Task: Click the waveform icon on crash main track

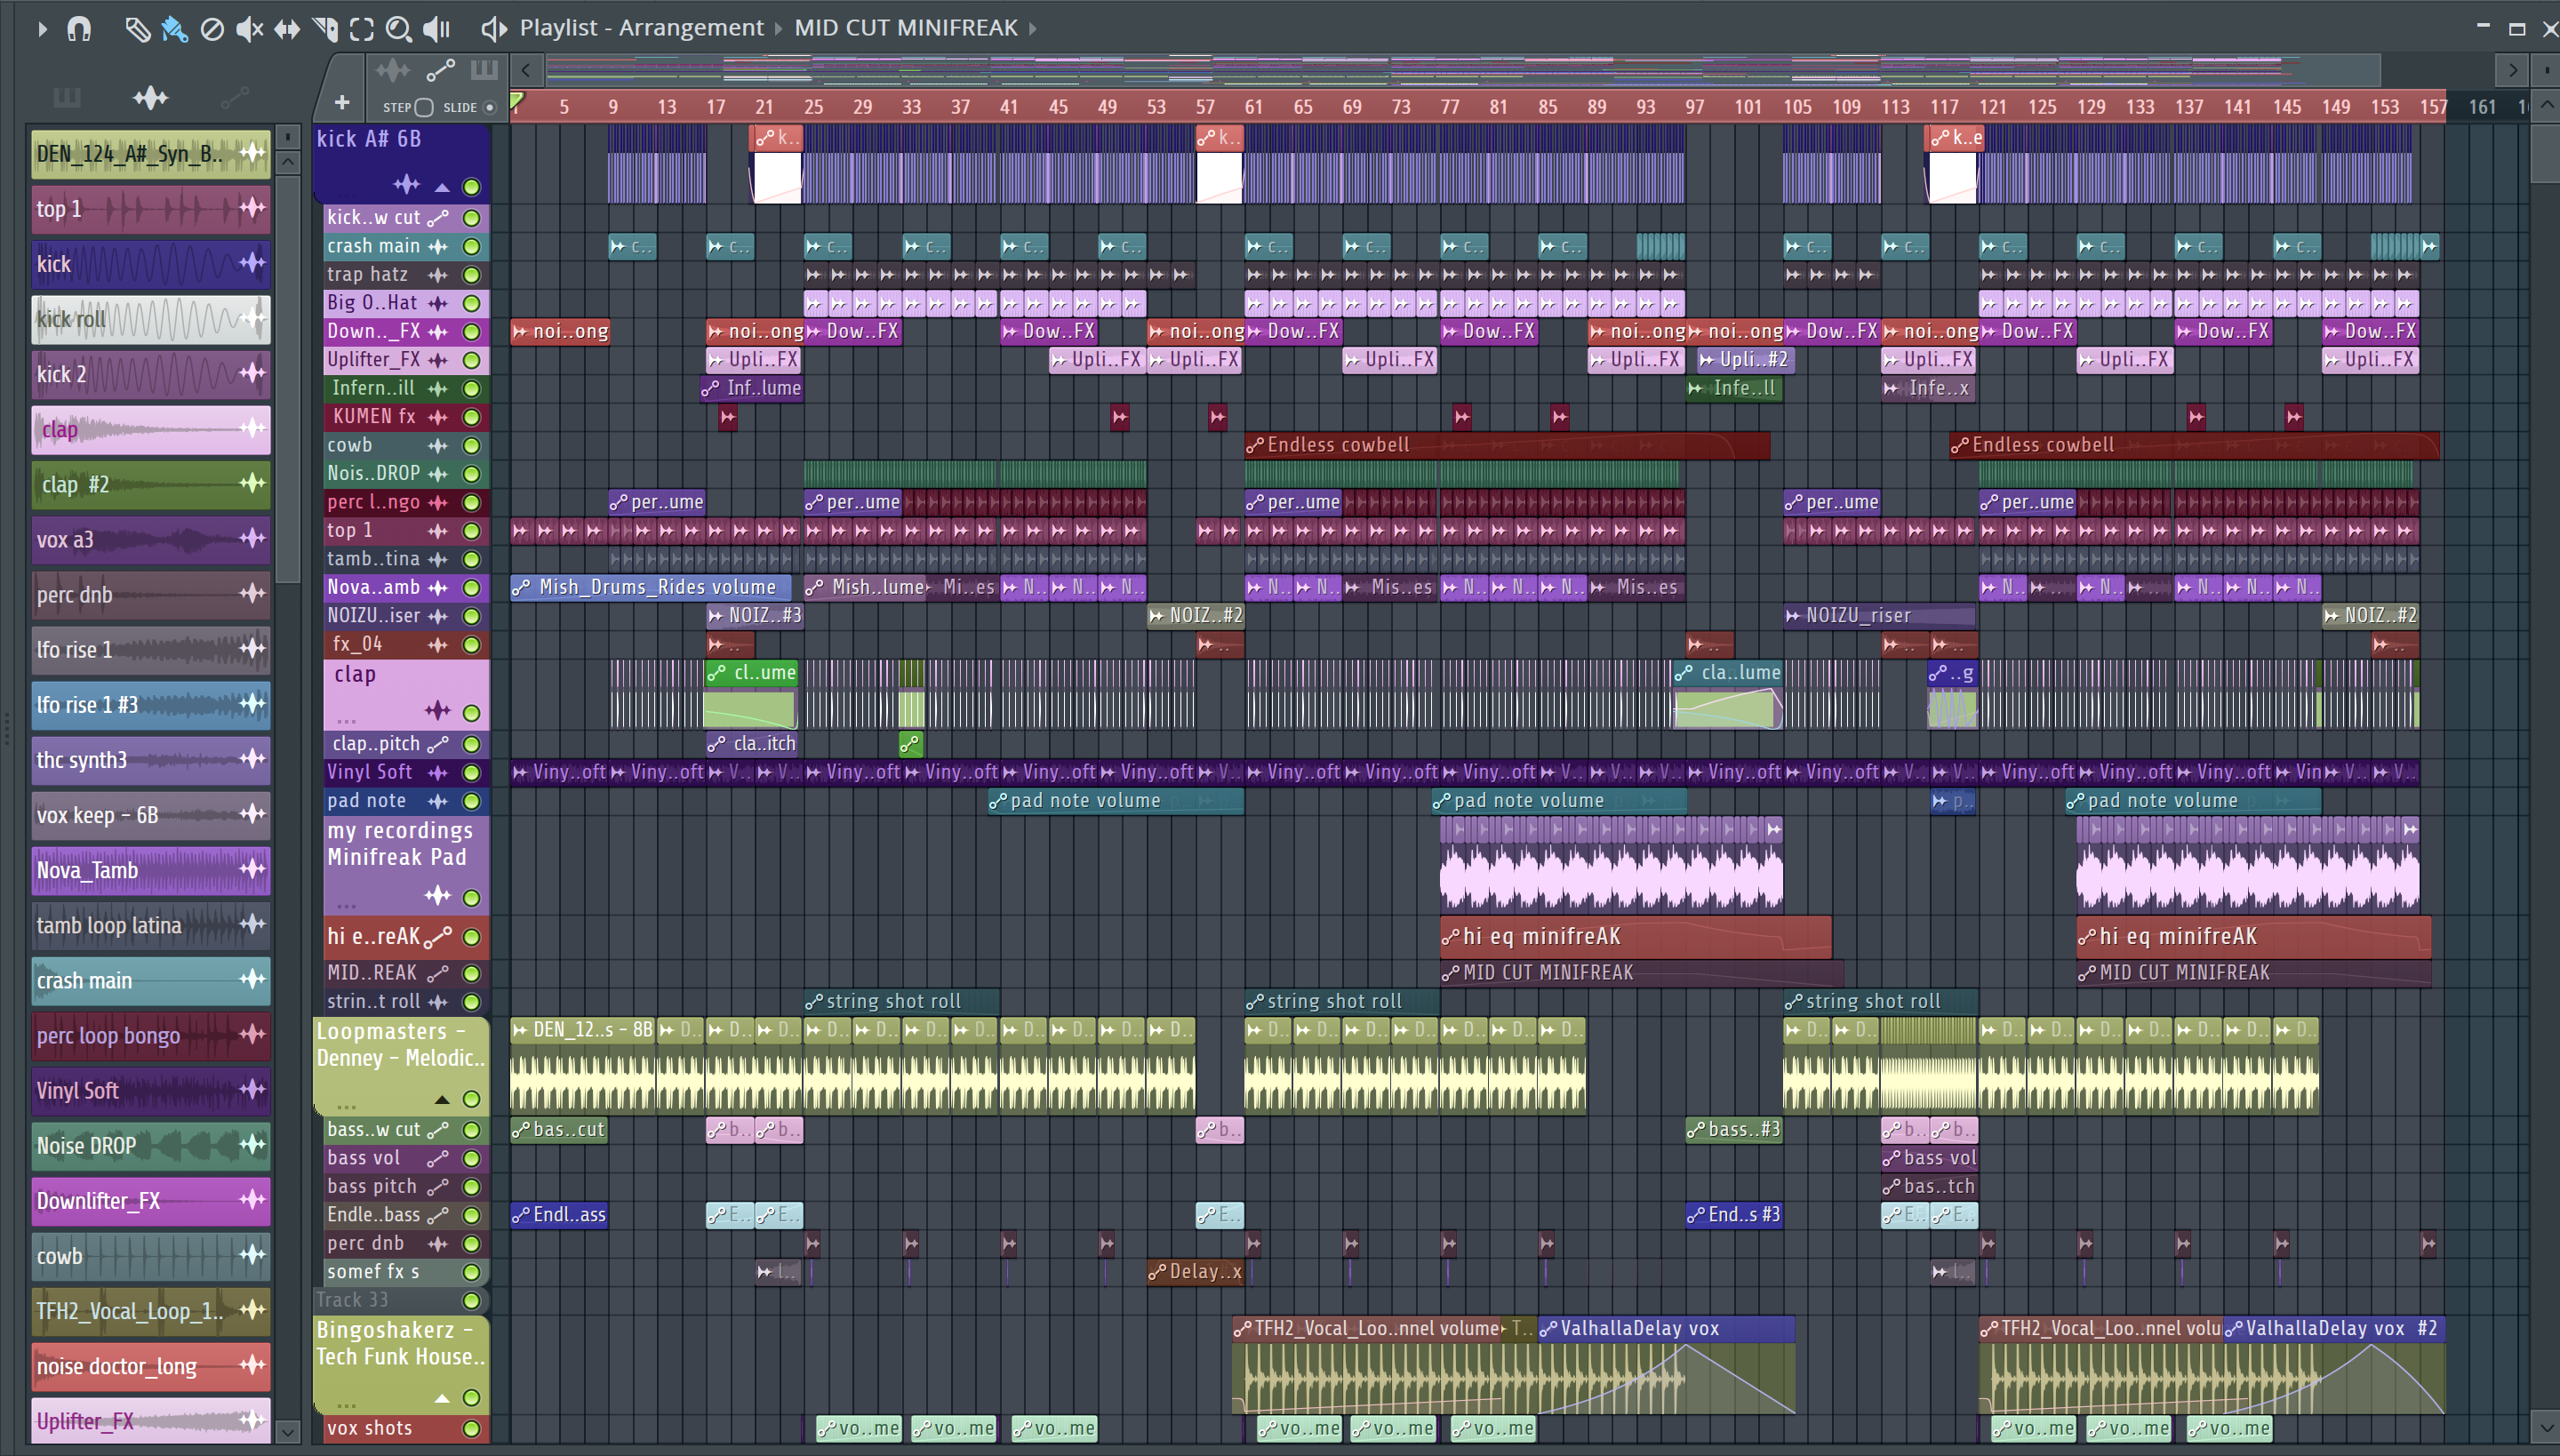Action: pyautogui.click(x=438, y=246)
